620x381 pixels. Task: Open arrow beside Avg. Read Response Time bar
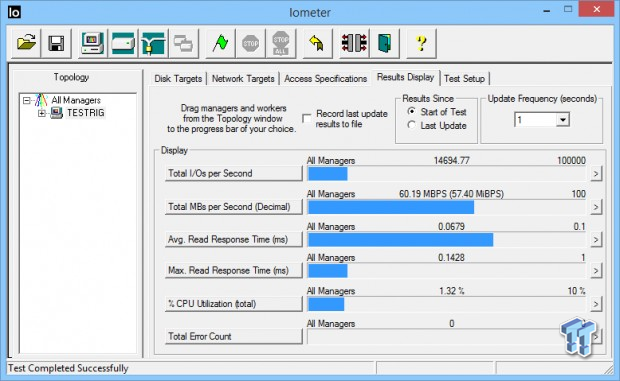pyautogui.click(x=596, y=240)
